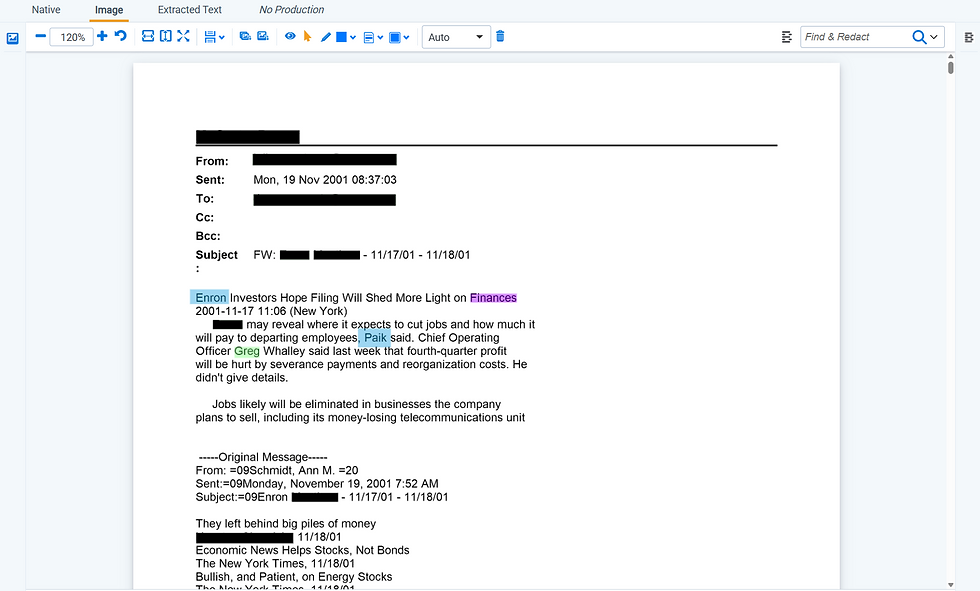Select the Image tab

[x=109, y=10]
